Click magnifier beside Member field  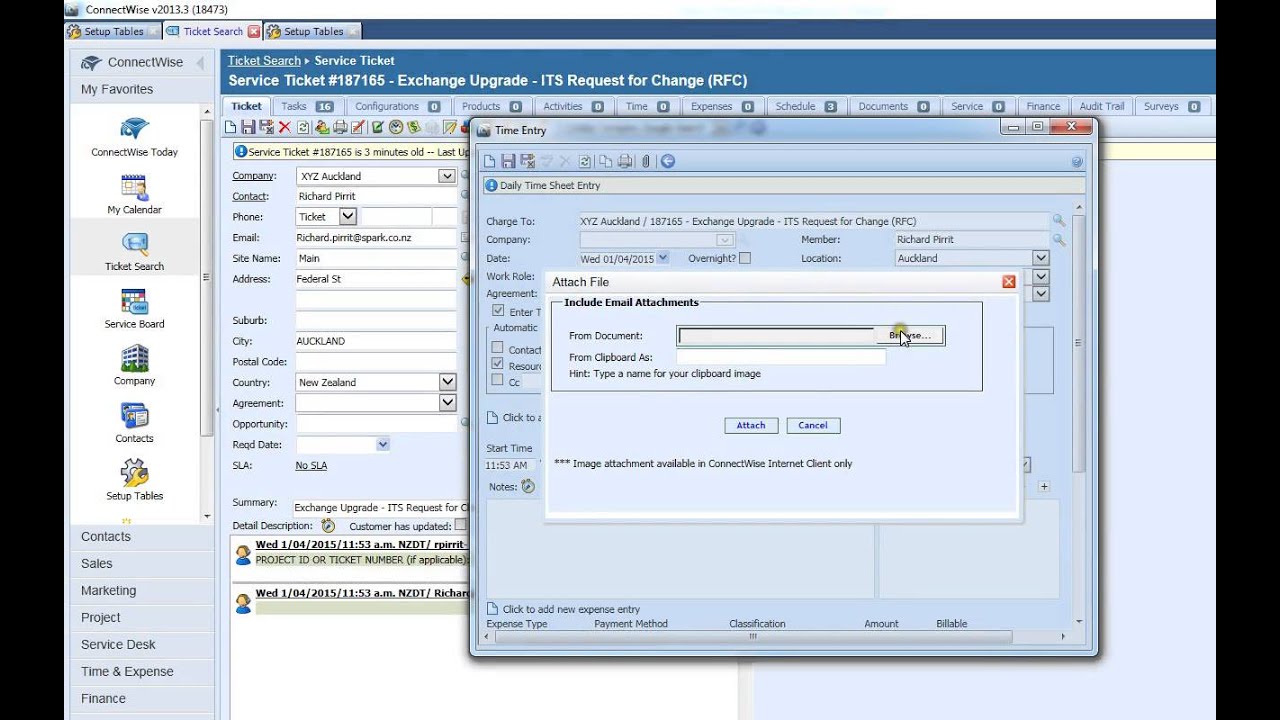(x=1059, y=240)
